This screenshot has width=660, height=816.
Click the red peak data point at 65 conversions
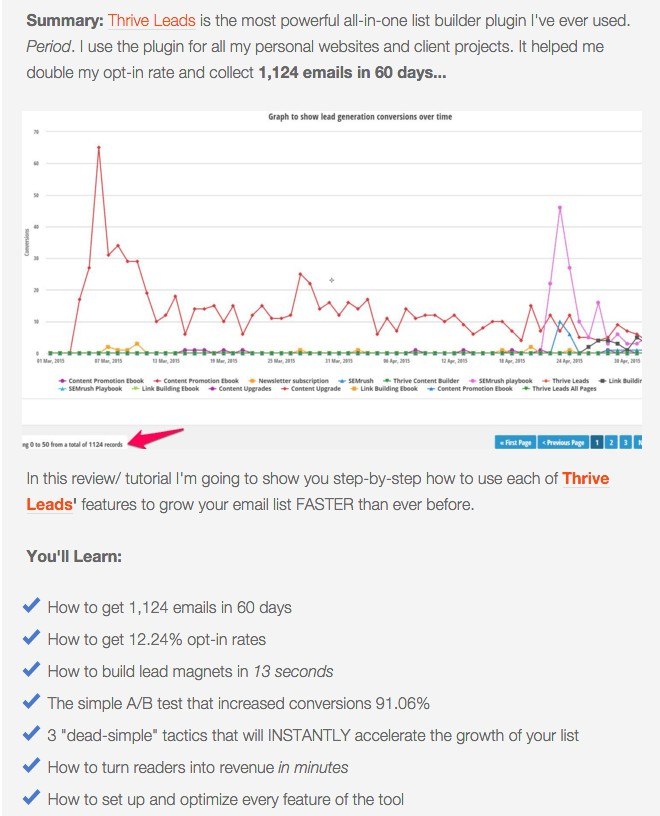98,147
